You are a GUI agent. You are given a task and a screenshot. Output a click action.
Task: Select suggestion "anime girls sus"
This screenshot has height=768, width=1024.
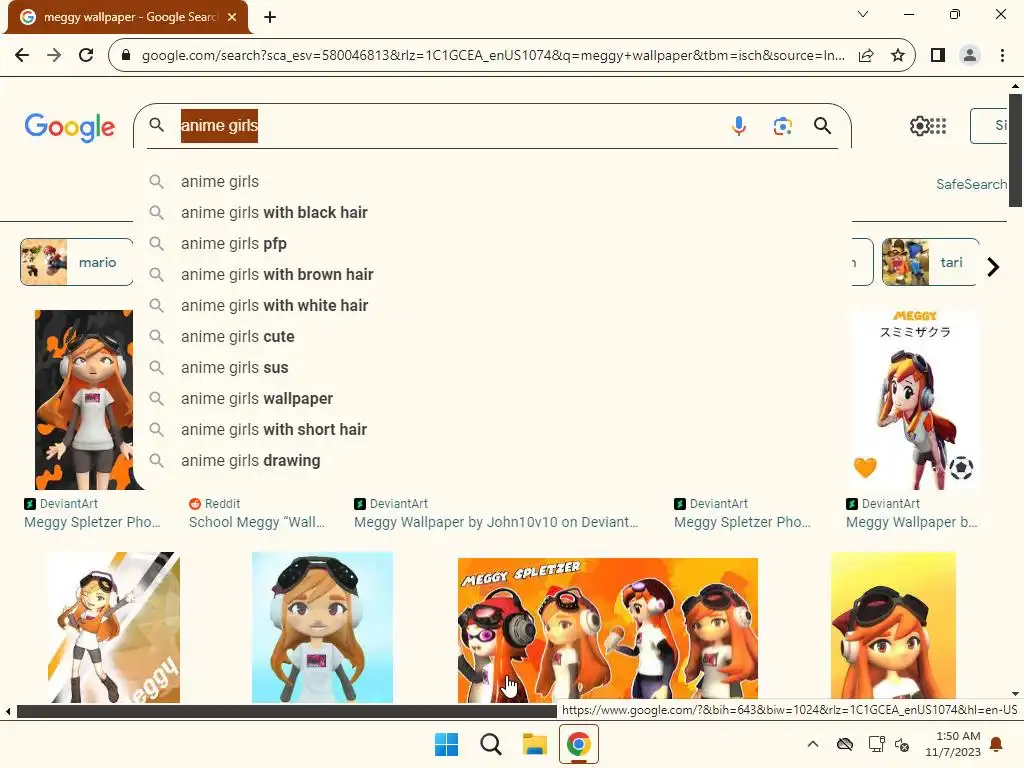coord(492,368)
